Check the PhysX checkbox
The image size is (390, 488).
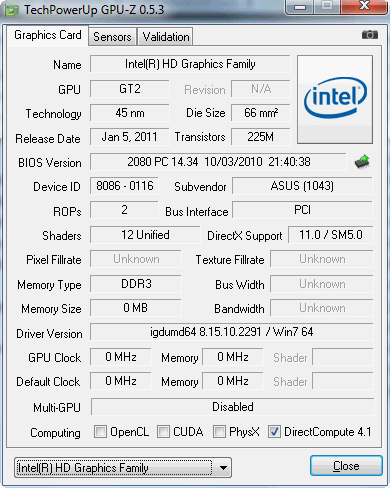click(219, 431)
